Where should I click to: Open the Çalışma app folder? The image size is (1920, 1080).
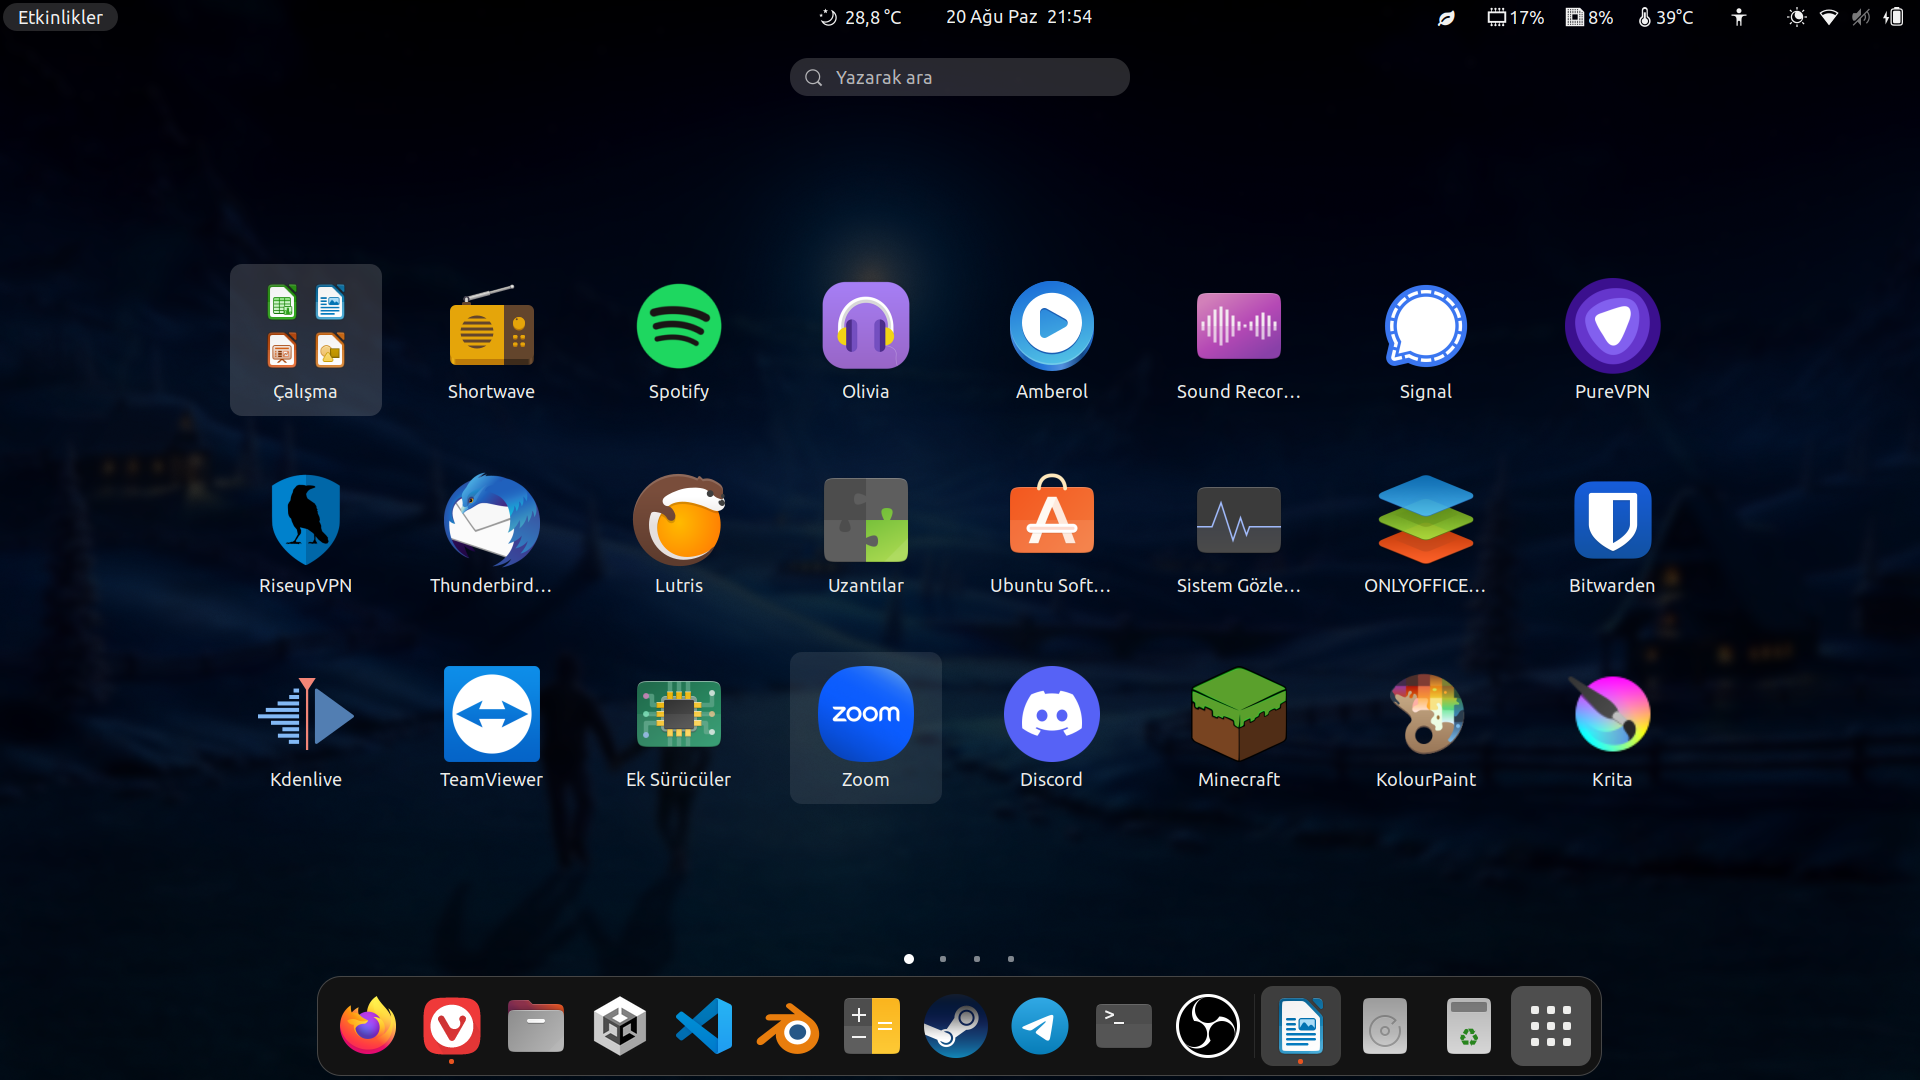click(x=305, y=339)
